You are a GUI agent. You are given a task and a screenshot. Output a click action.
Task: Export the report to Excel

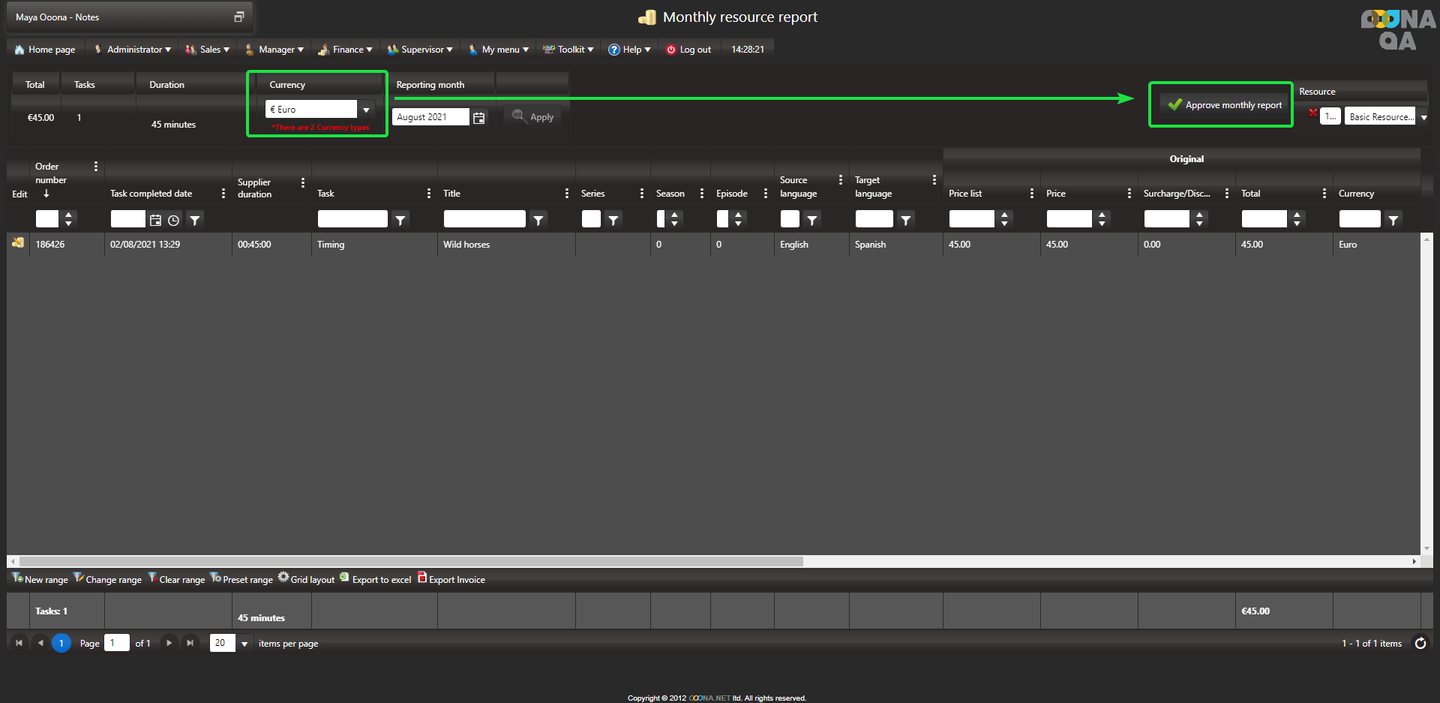click(376, 579)
